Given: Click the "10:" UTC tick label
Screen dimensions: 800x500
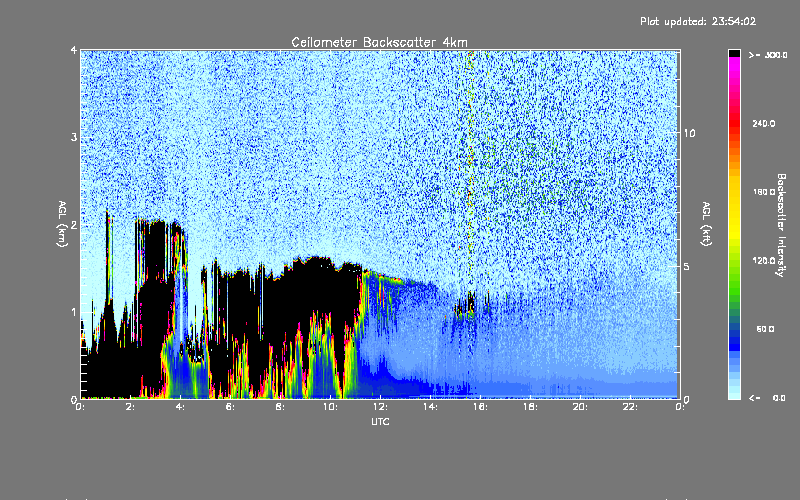Looking at the screenshot, I should click(330, 407).
